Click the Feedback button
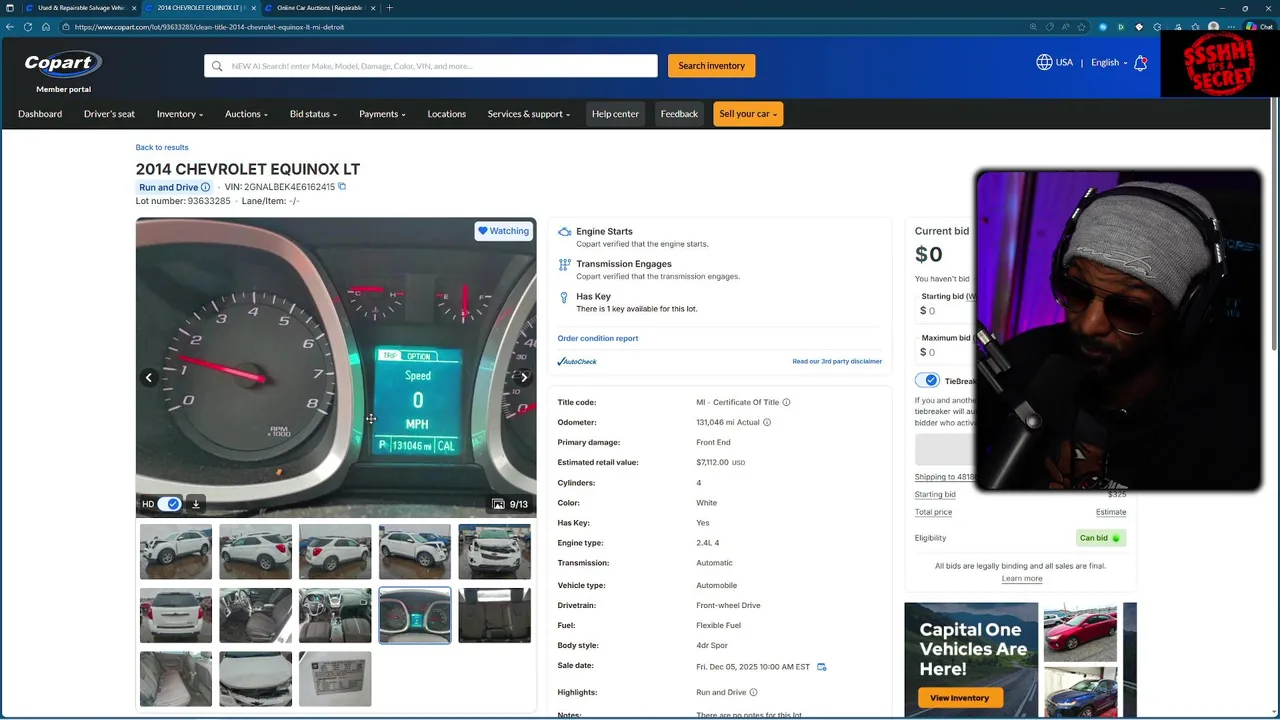The width and height of the screenshot is (1280, 720). point(679,114)
